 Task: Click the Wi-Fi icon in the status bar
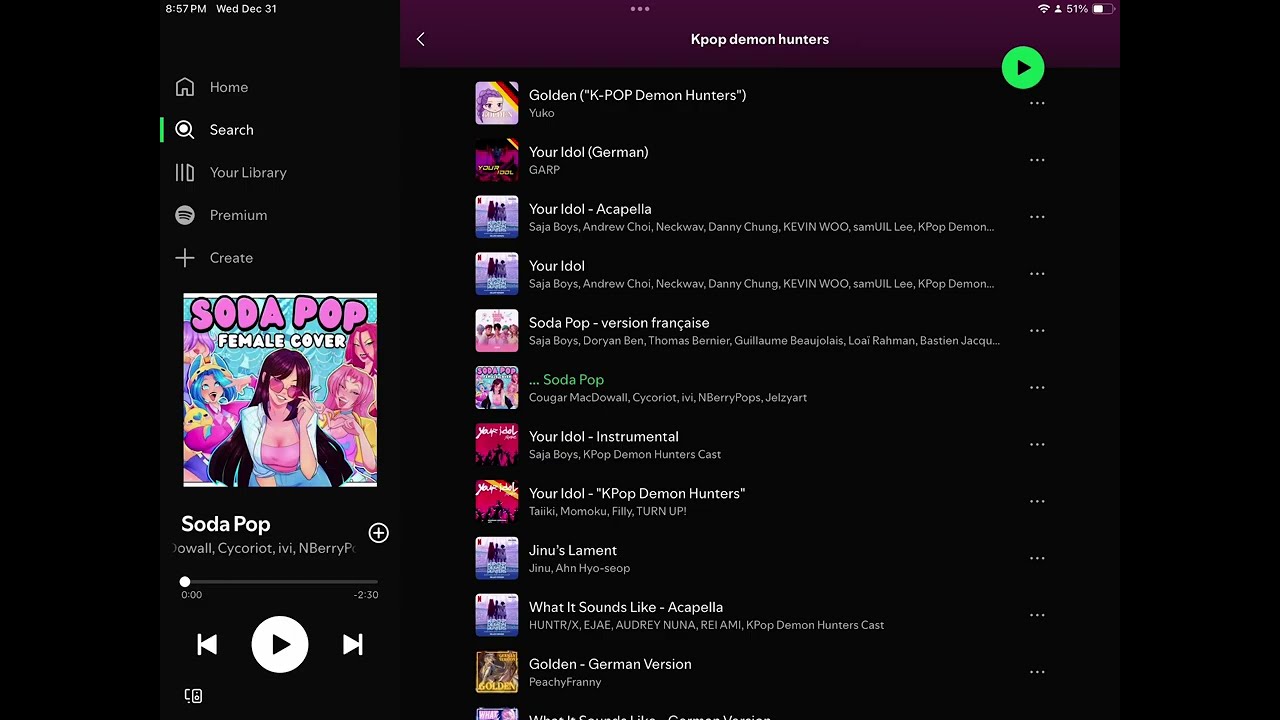coord(1044,9)
